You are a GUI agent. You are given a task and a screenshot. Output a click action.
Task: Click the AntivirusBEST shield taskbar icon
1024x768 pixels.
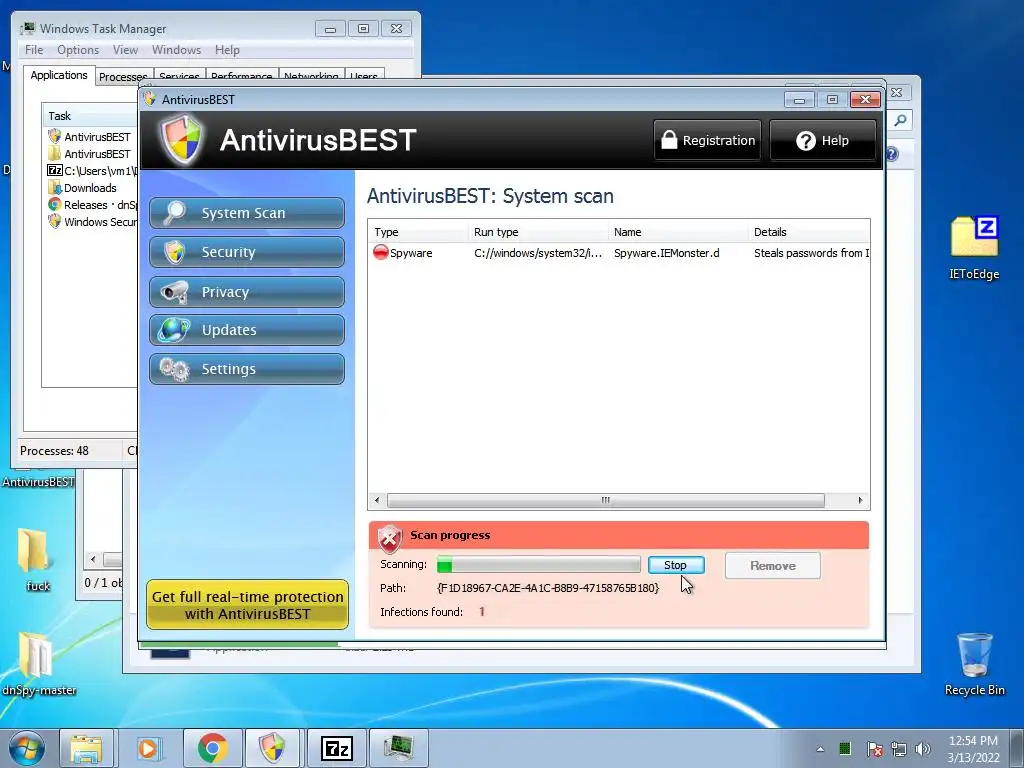(272, 748)
